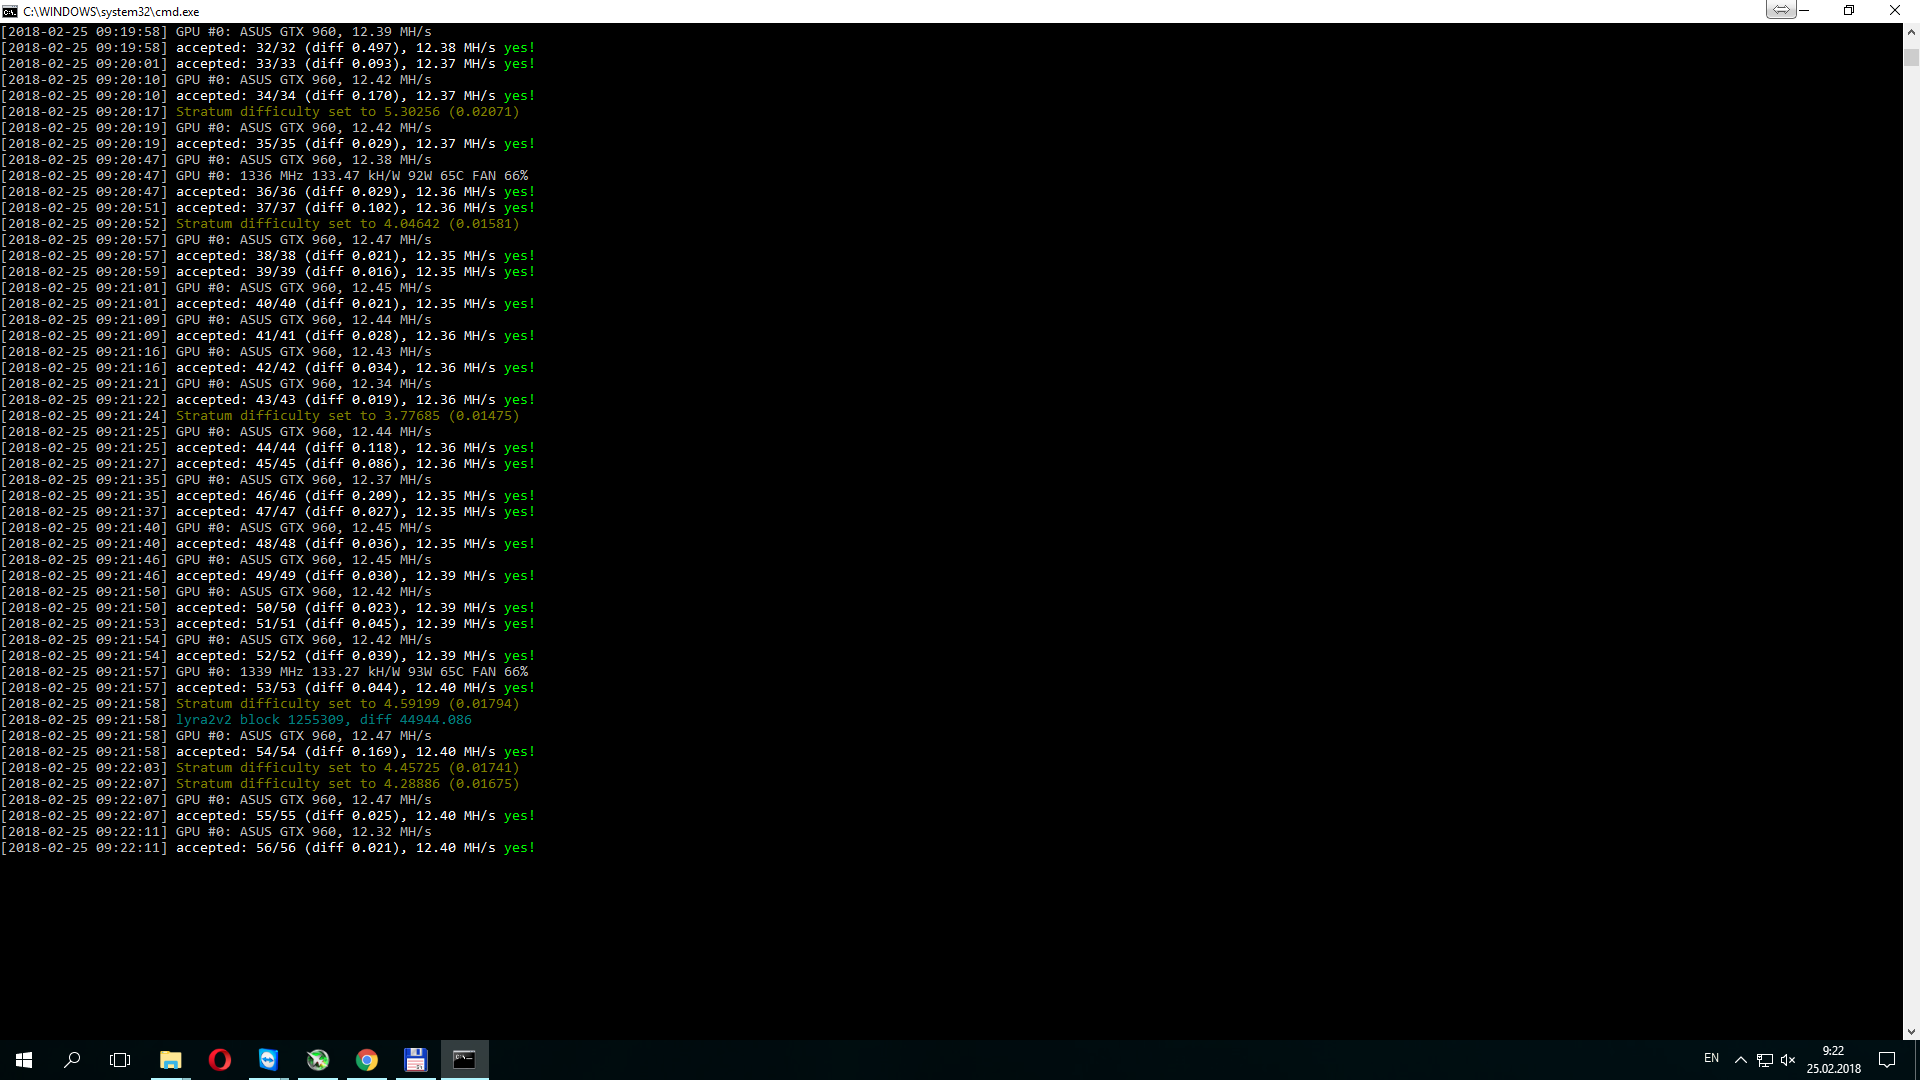Open the Windows Start menu
Viewport: 1920px width, 1080px height.
pyautogui.click(x=24, y=1060)
